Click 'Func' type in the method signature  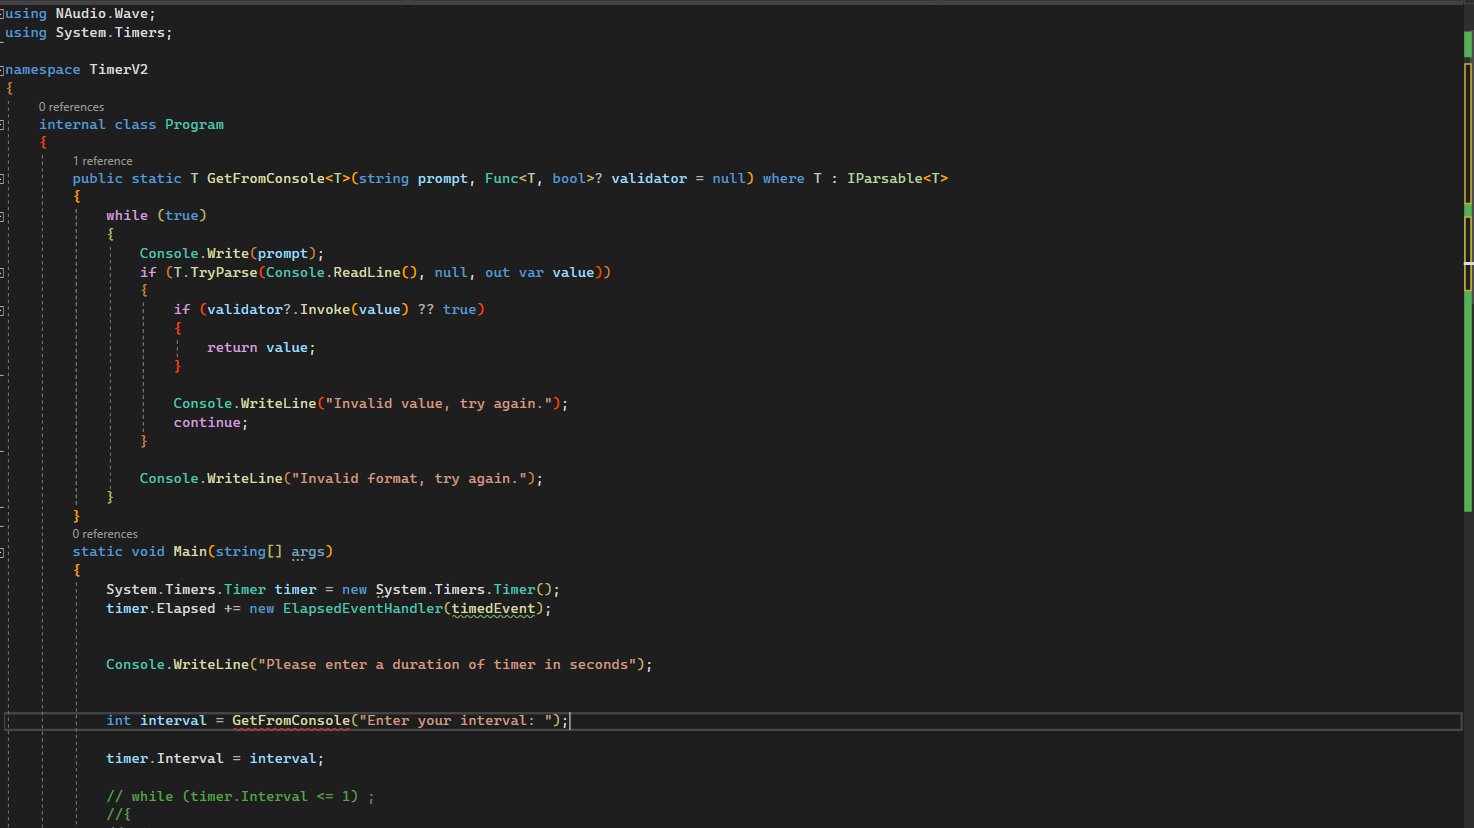coord(501,179)
